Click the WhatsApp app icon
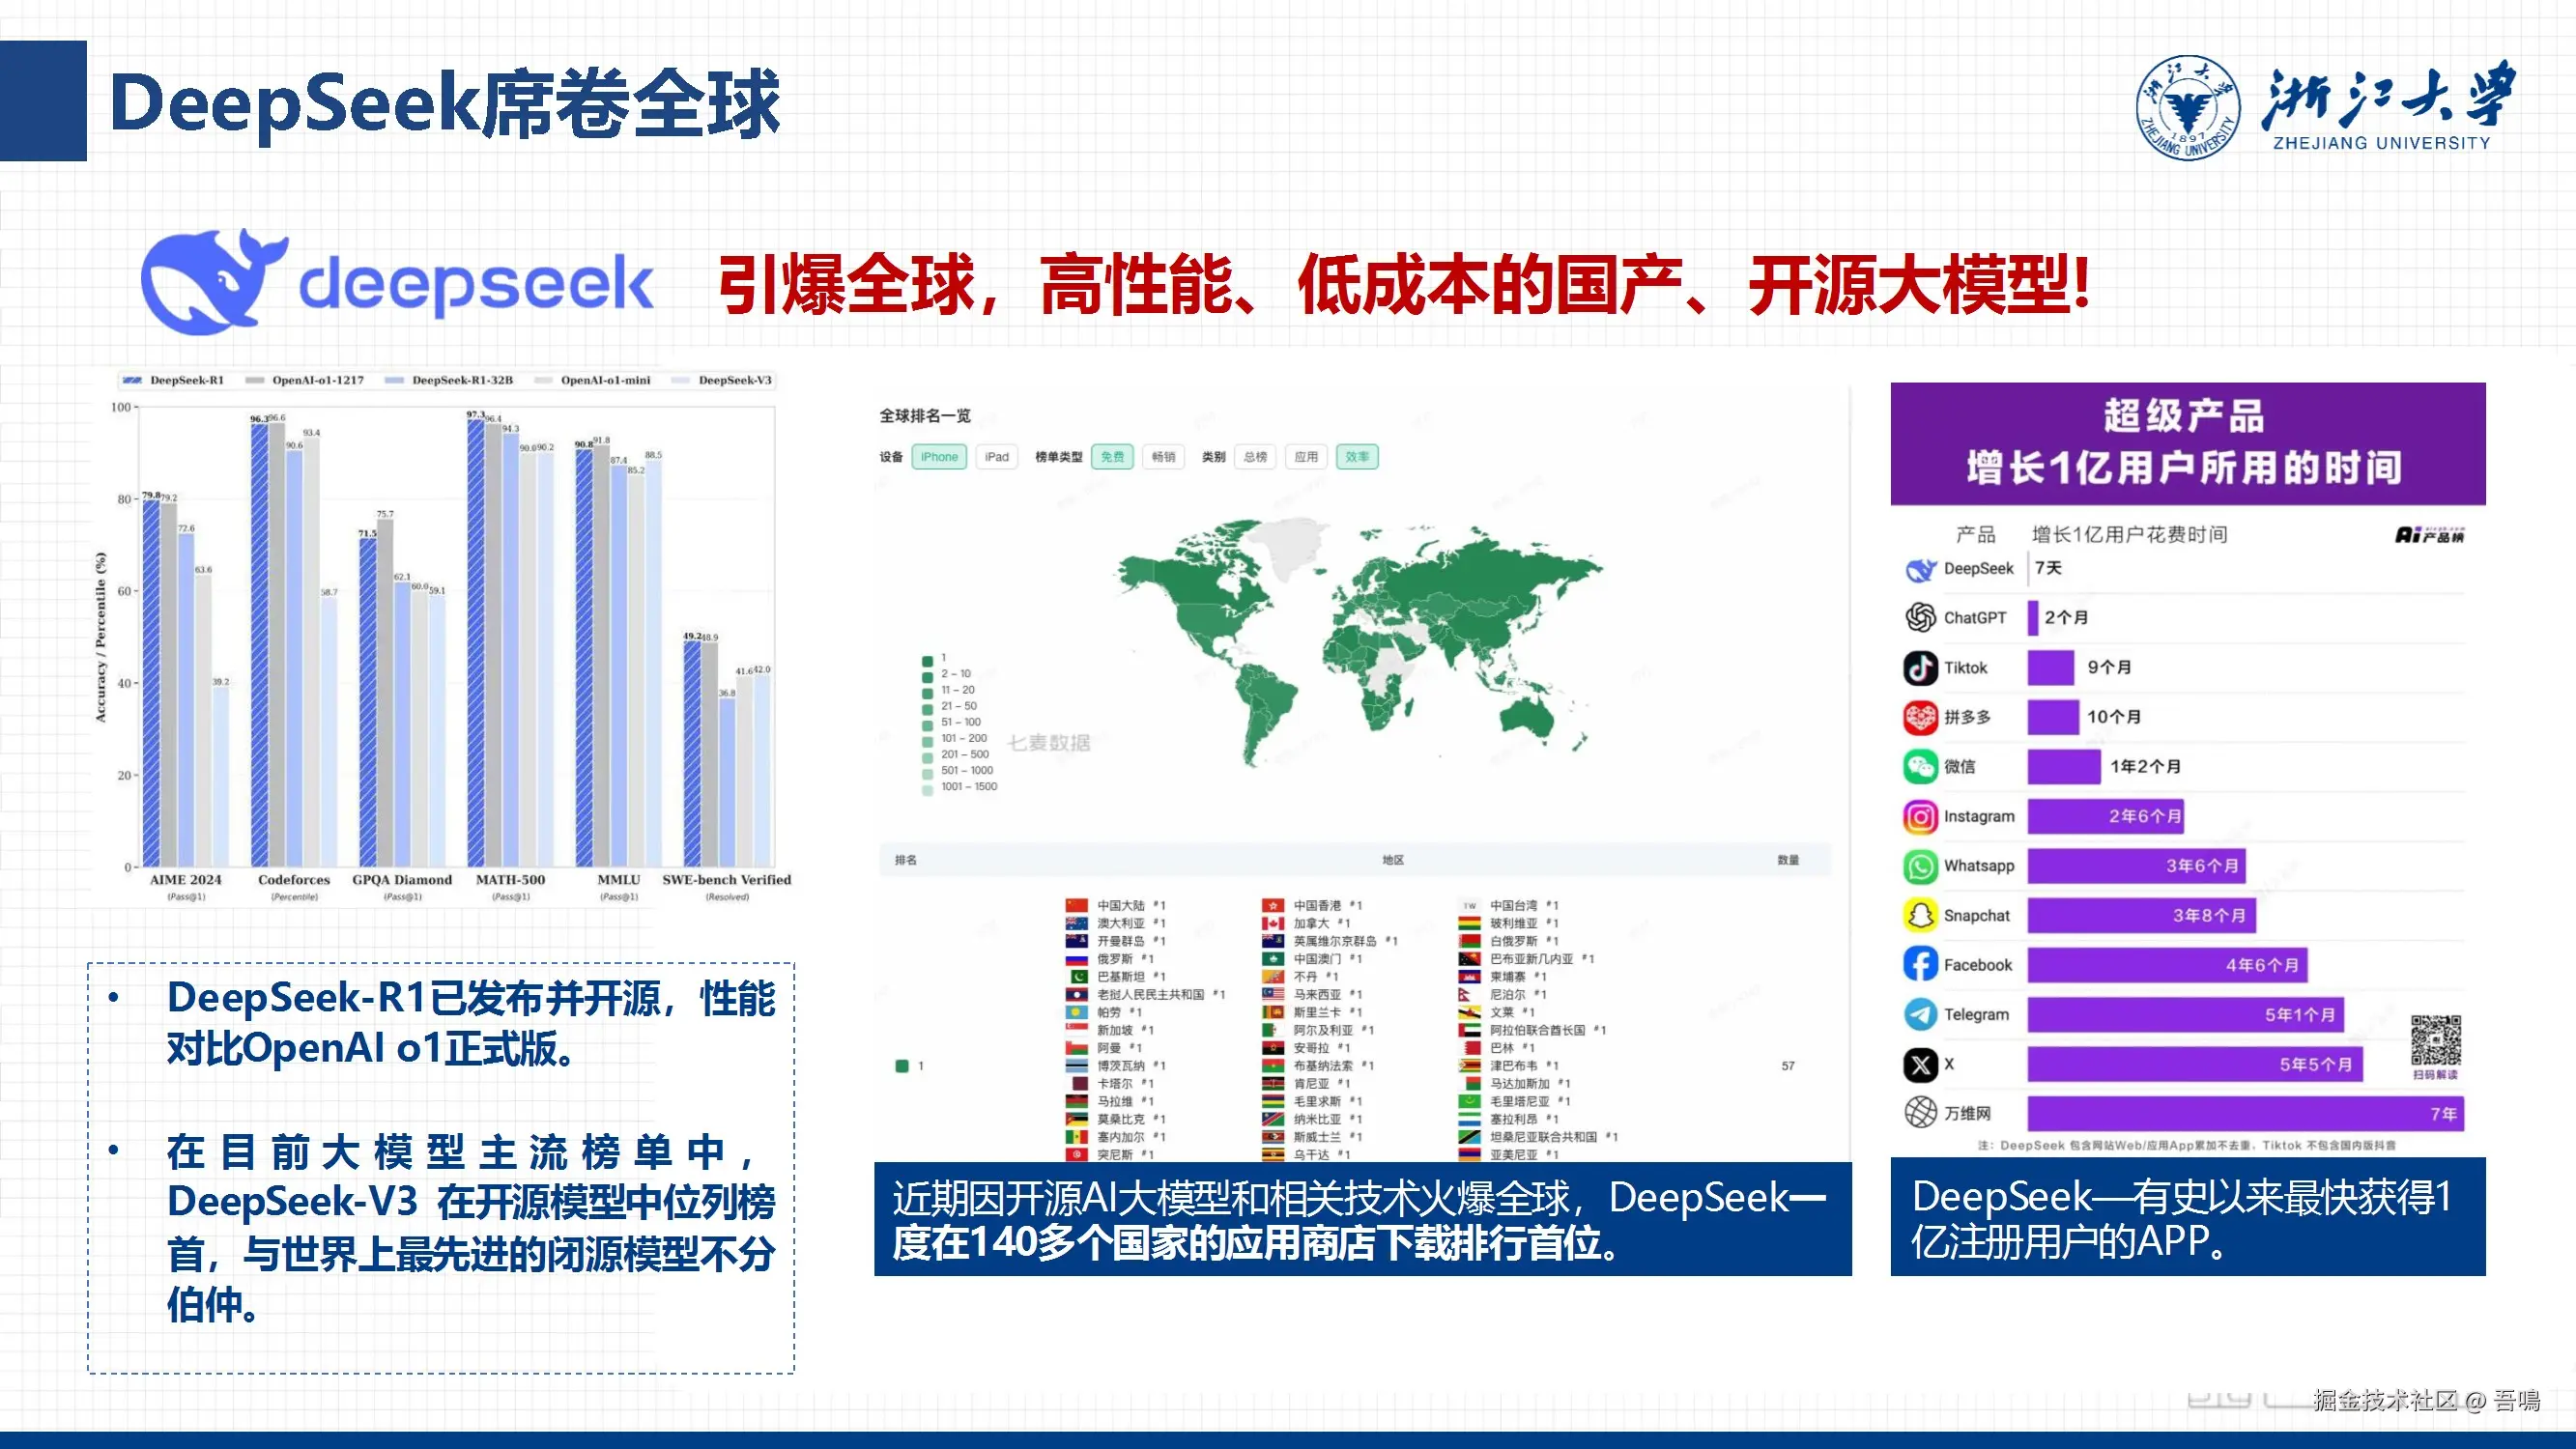Image resolution: width=2576 pixels, height=1449 pixels. pos(1920,866)
